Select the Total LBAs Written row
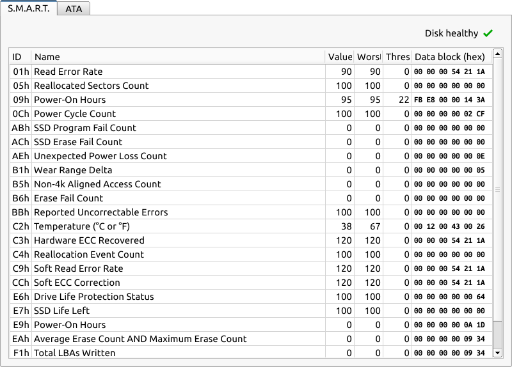Image resolution: width=512 pixels, height=367 pixels. [x=251, y=352]
